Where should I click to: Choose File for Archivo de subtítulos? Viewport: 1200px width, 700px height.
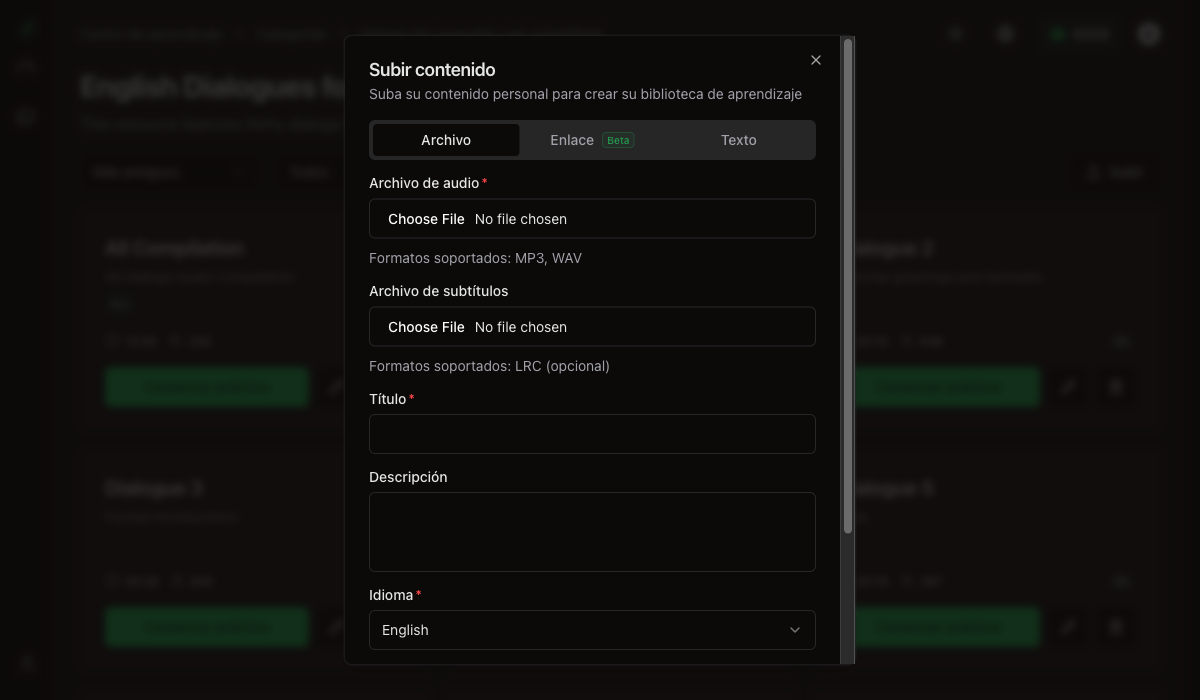(x=426, y=327)
